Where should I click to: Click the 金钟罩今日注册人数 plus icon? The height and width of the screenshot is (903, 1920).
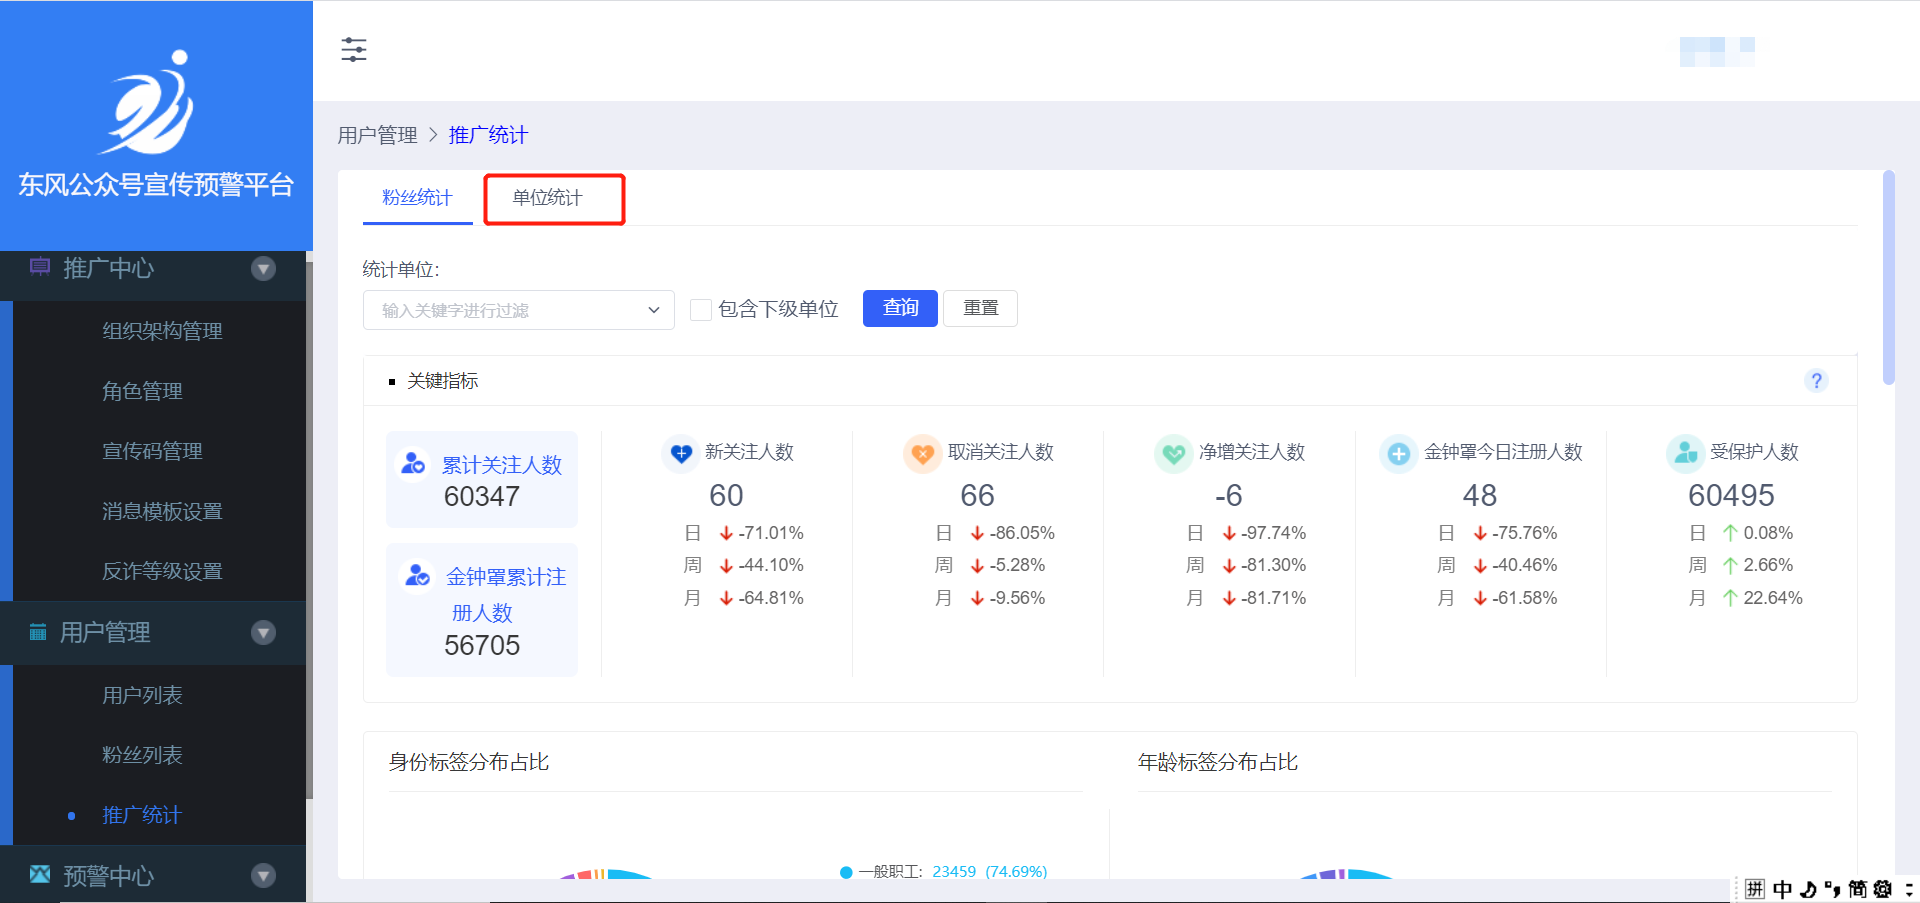pos(1398,453)
